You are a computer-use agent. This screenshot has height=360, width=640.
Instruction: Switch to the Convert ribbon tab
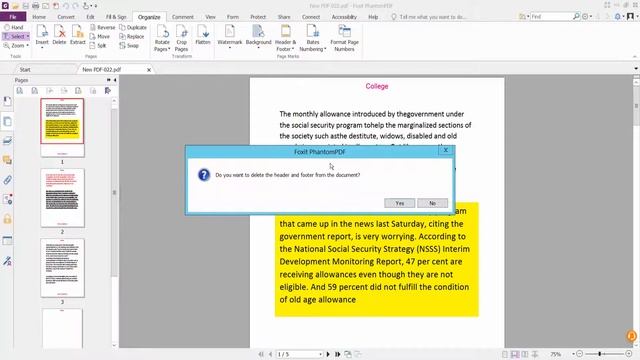coord(66,17)
